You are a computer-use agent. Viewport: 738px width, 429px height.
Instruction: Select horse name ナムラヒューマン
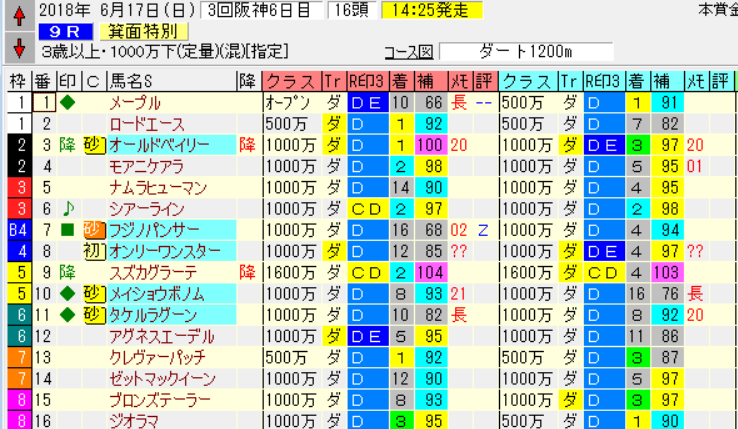[x=158, y=187]
